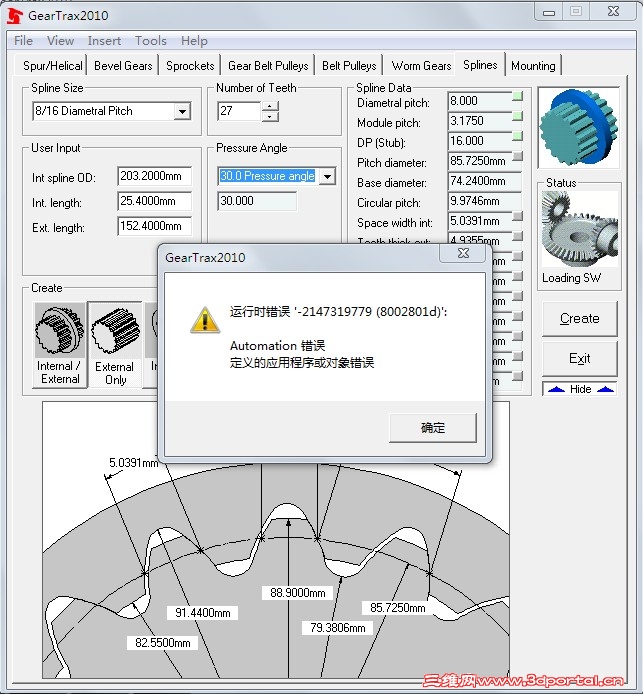Toggle the DP (Stub) lock indicator
643x694 pixels.
[517, 136]
